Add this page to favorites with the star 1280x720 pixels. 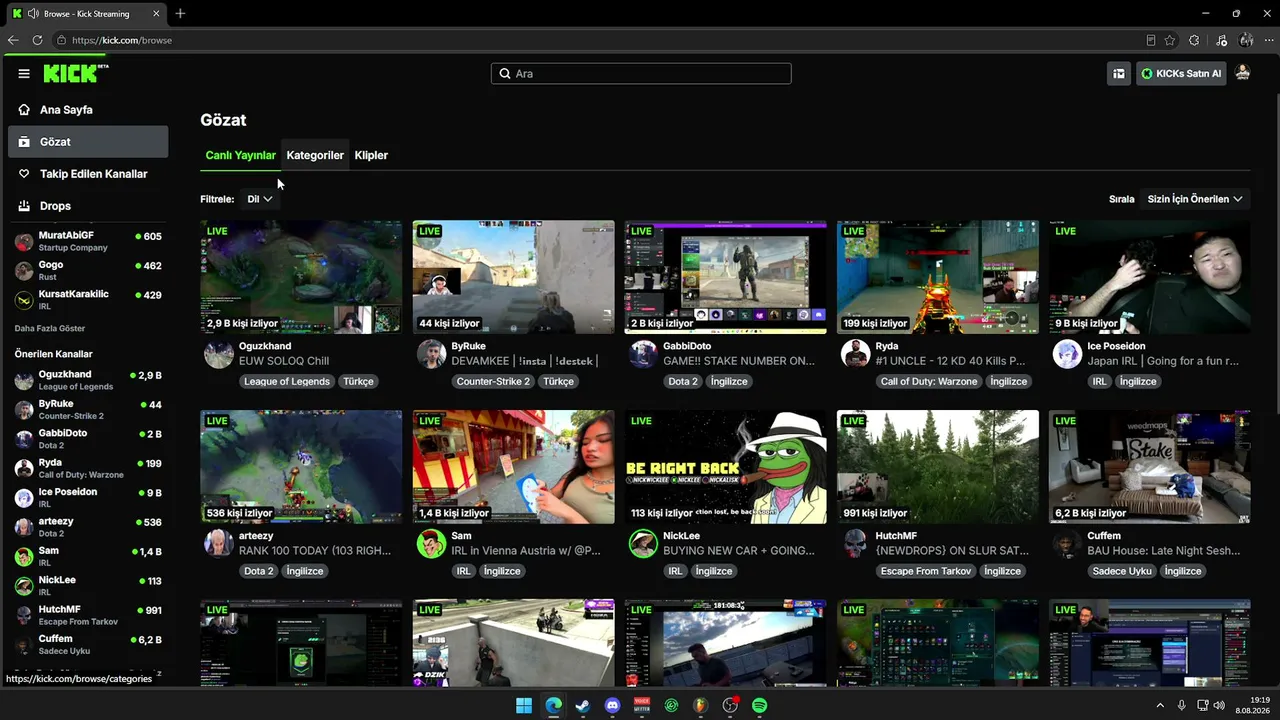1170,40
